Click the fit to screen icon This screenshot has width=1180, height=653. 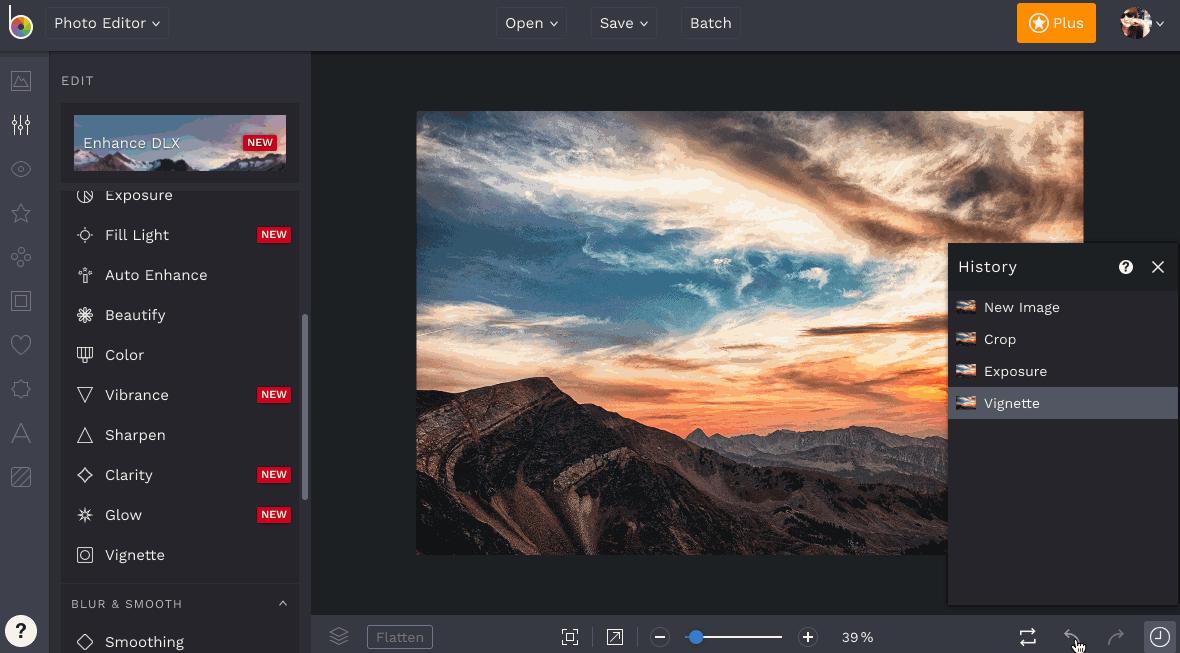pyautogui.click(x=570, y=637)
